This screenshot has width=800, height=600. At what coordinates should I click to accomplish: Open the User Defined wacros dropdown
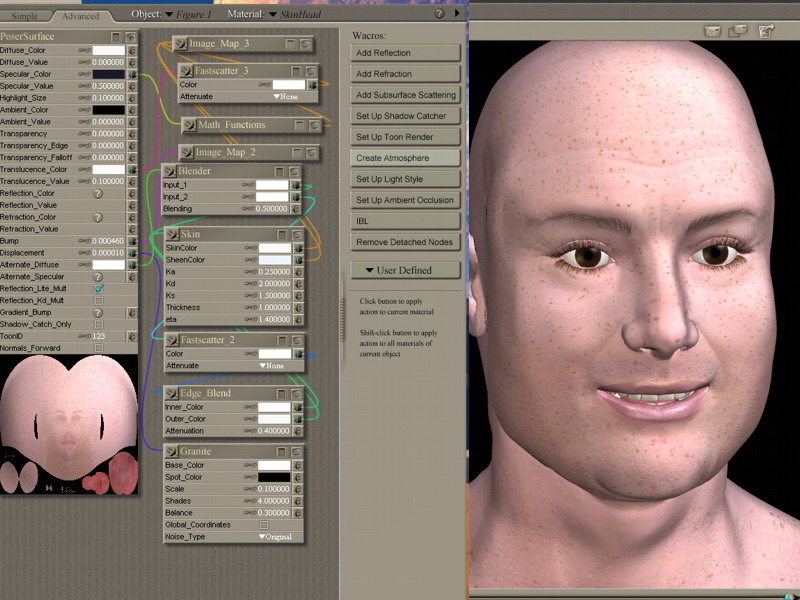point(406,270)
